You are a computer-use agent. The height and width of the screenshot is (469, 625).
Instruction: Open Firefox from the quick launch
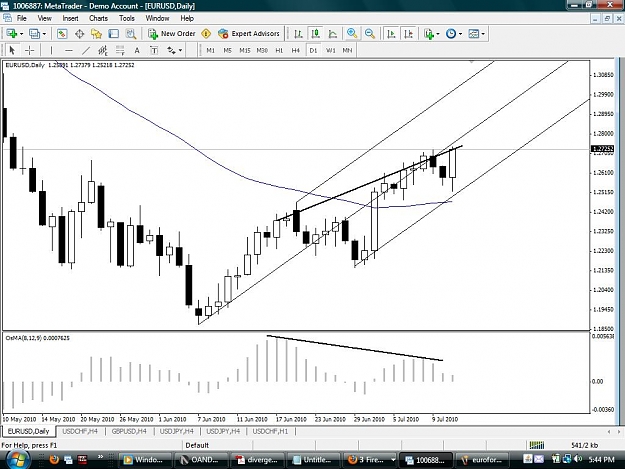tap(54, 460)
